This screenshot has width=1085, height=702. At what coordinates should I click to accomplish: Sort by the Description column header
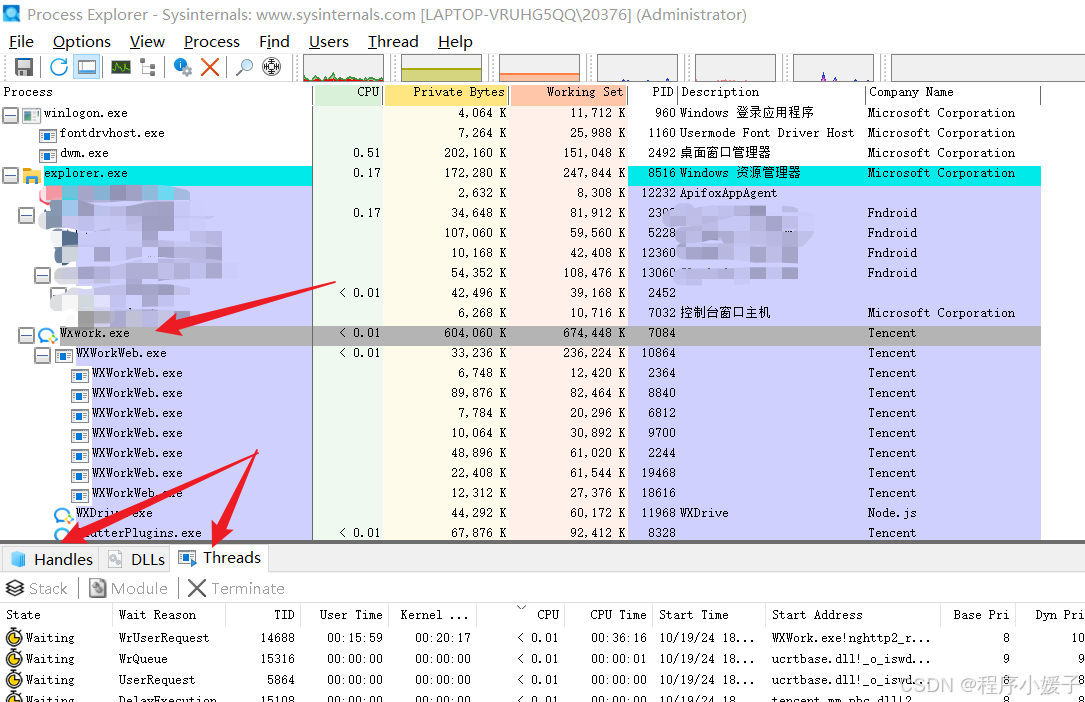[772, 92]
